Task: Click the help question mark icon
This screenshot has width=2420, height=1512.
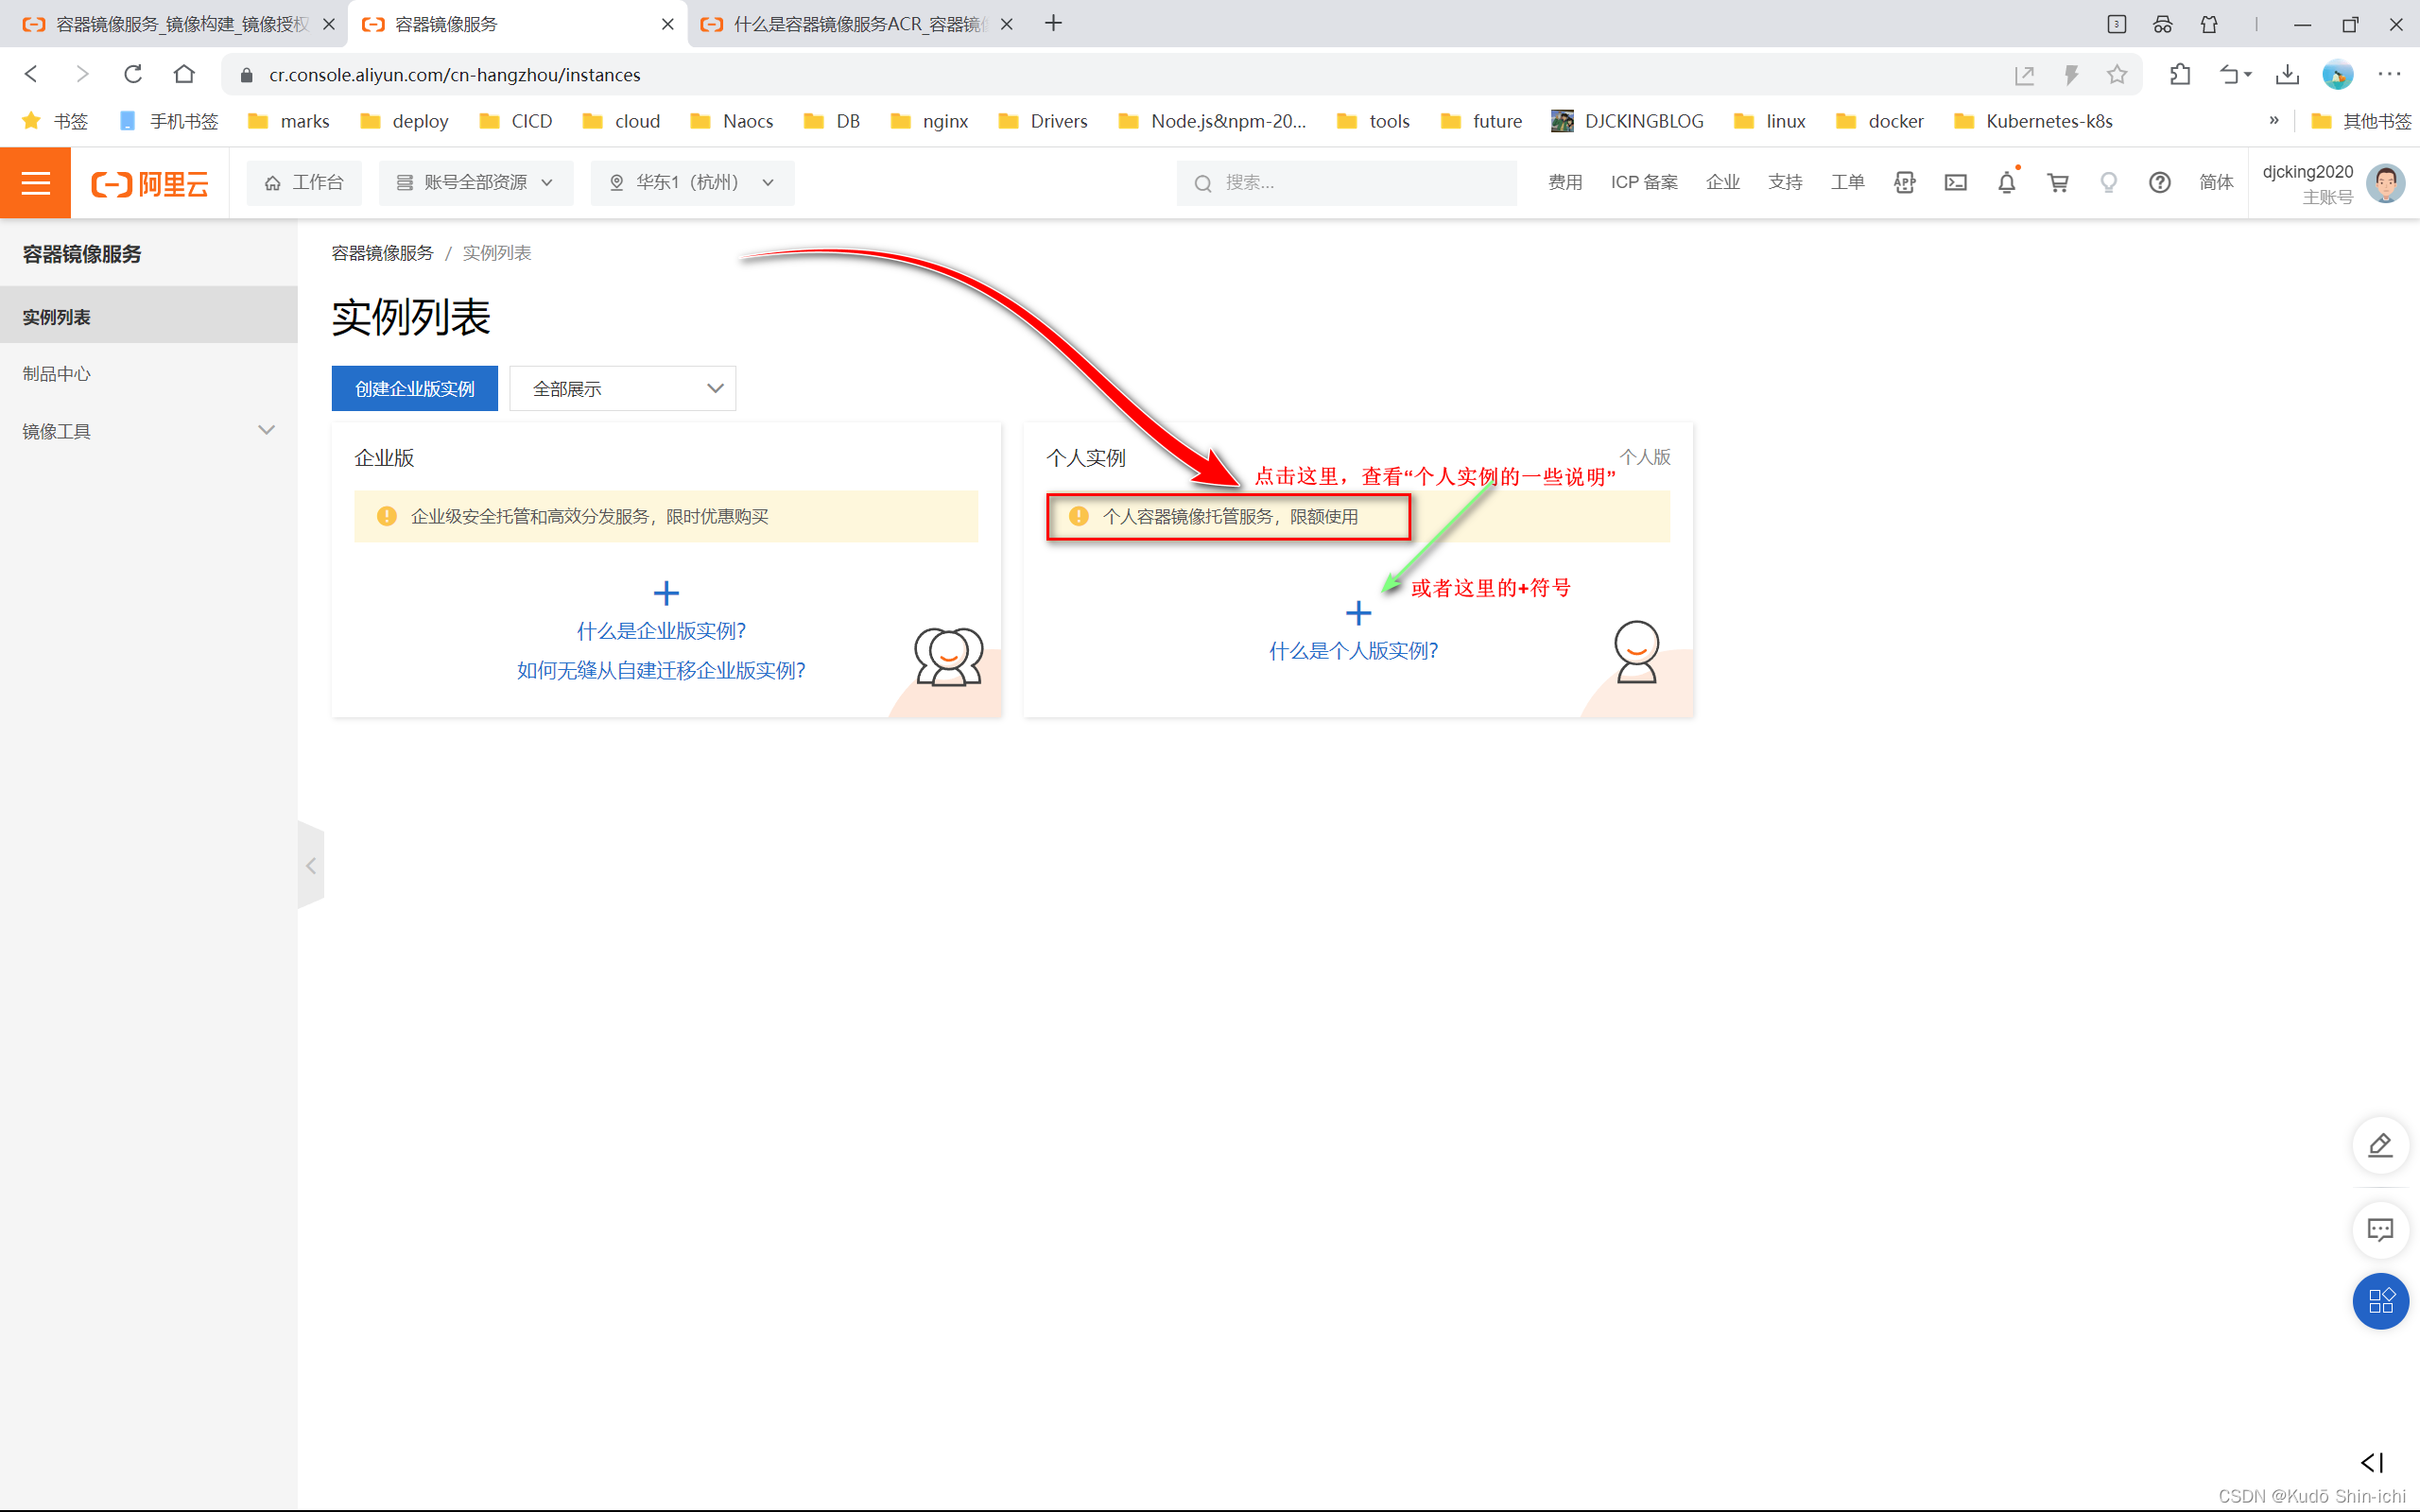Action: [x=2159, y=183]
